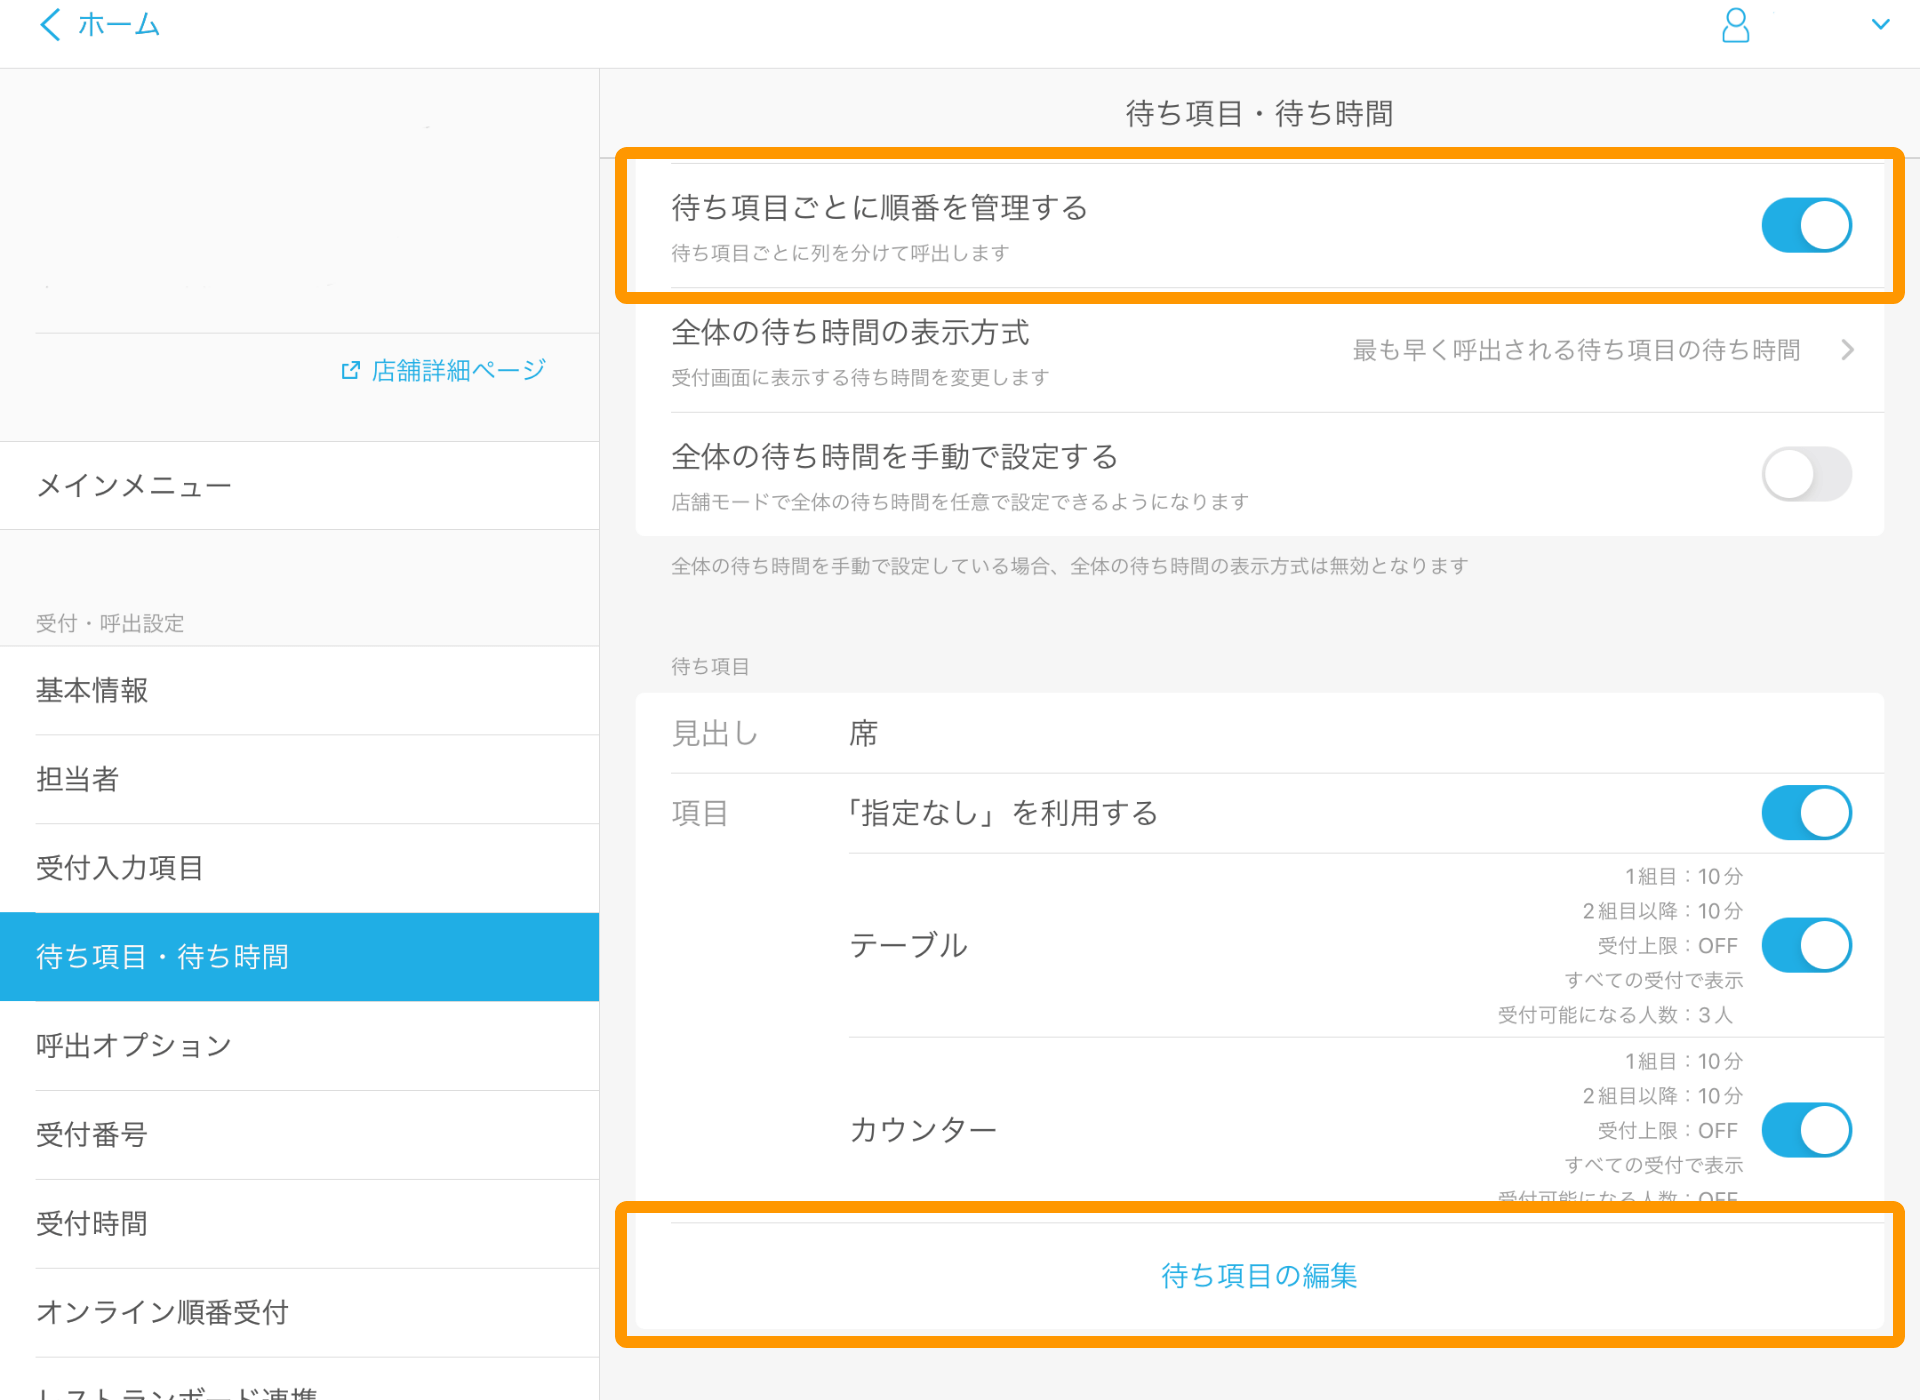The height and width of the screenshot is (1400, 1920).
Task: Select 受付時間 in sidebar
Action: tap(299, 1224)
